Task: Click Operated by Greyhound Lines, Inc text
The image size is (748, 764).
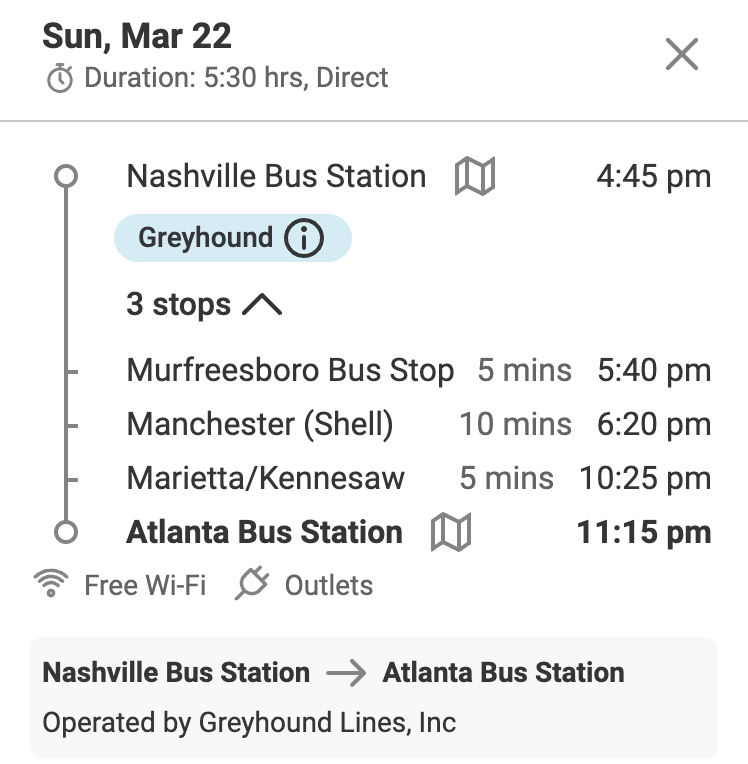Action: click(249, 721)
